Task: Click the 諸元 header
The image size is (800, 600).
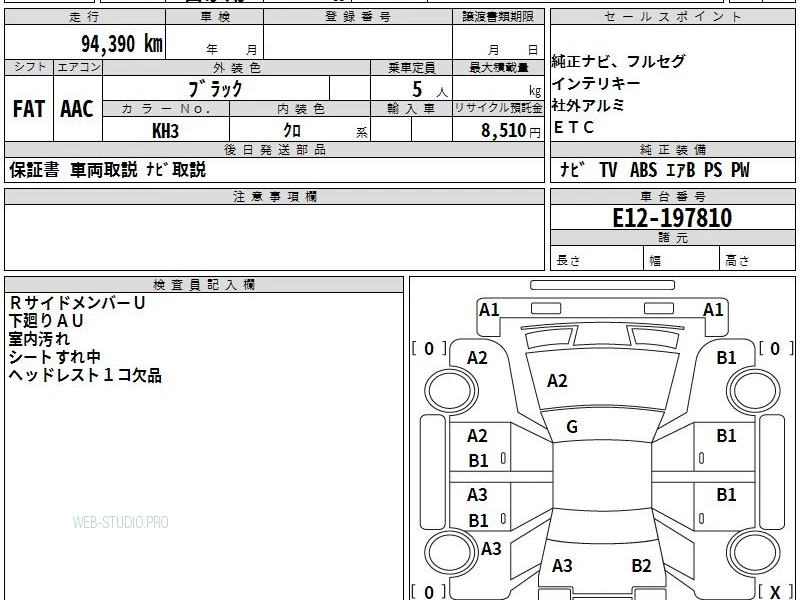Action: tap(672, 238)
